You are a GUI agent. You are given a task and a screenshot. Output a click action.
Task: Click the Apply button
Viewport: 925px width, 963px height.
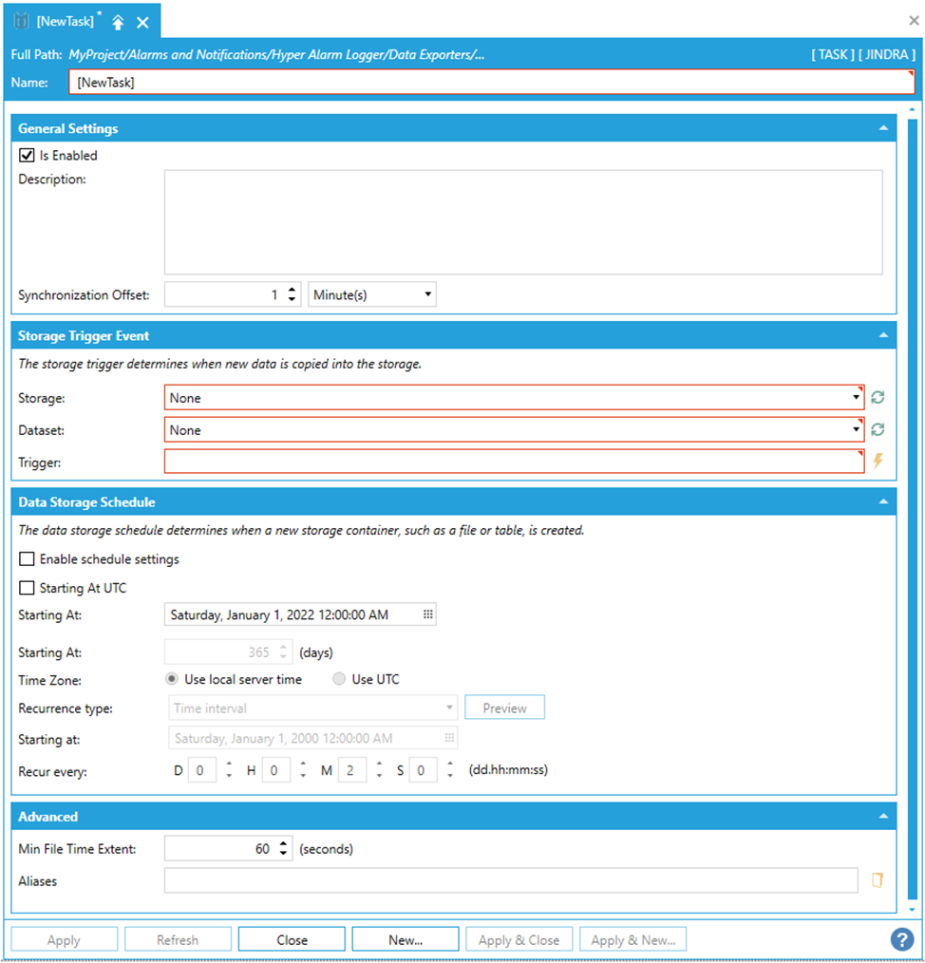point(64,940)
